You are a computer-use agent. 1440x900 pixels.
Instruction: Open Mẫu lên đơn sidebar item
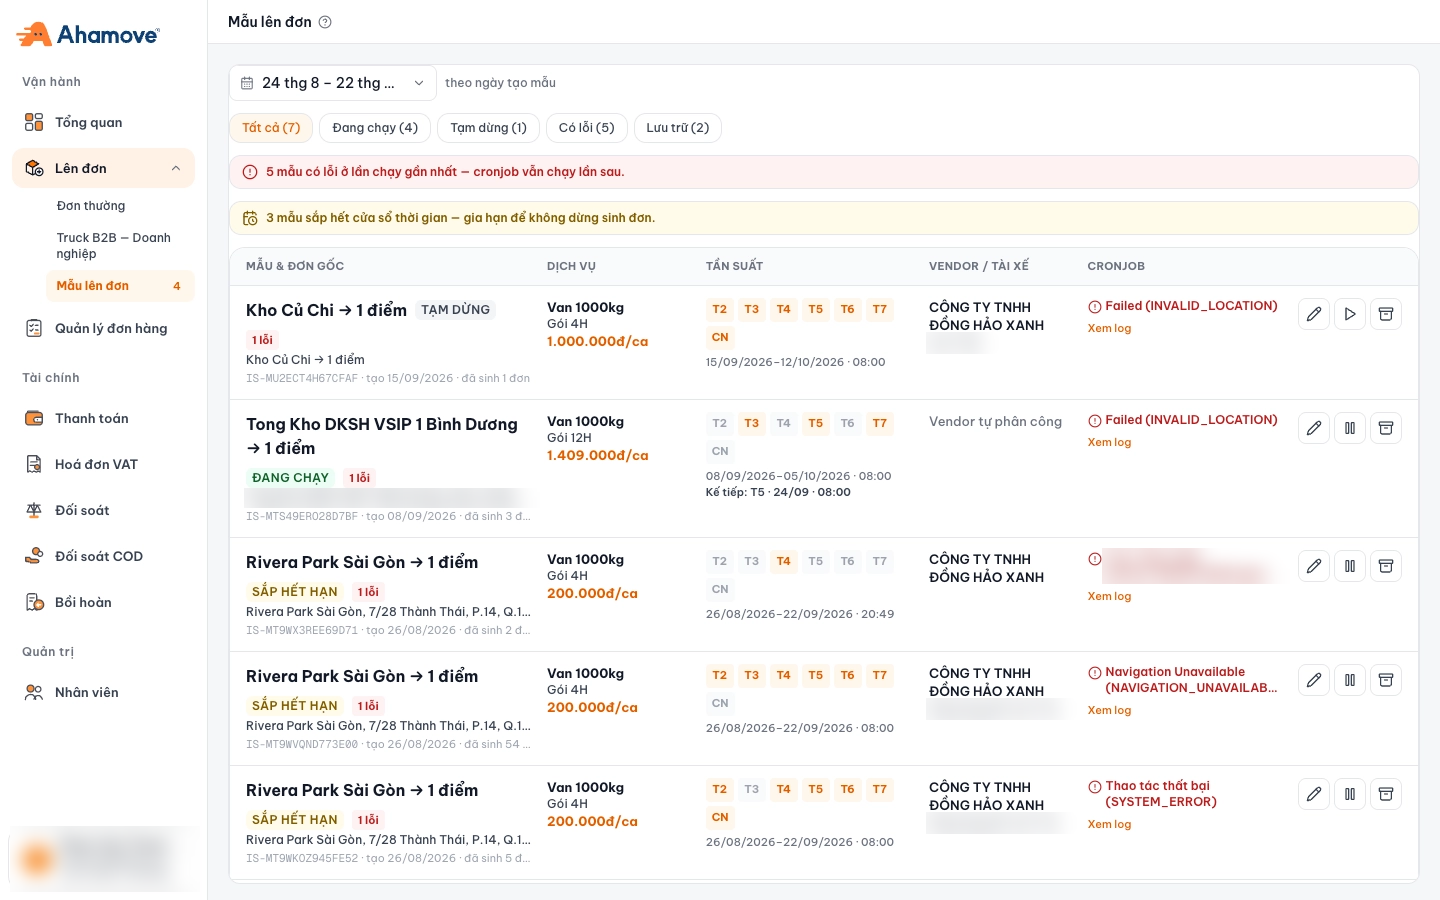[120, 286]
